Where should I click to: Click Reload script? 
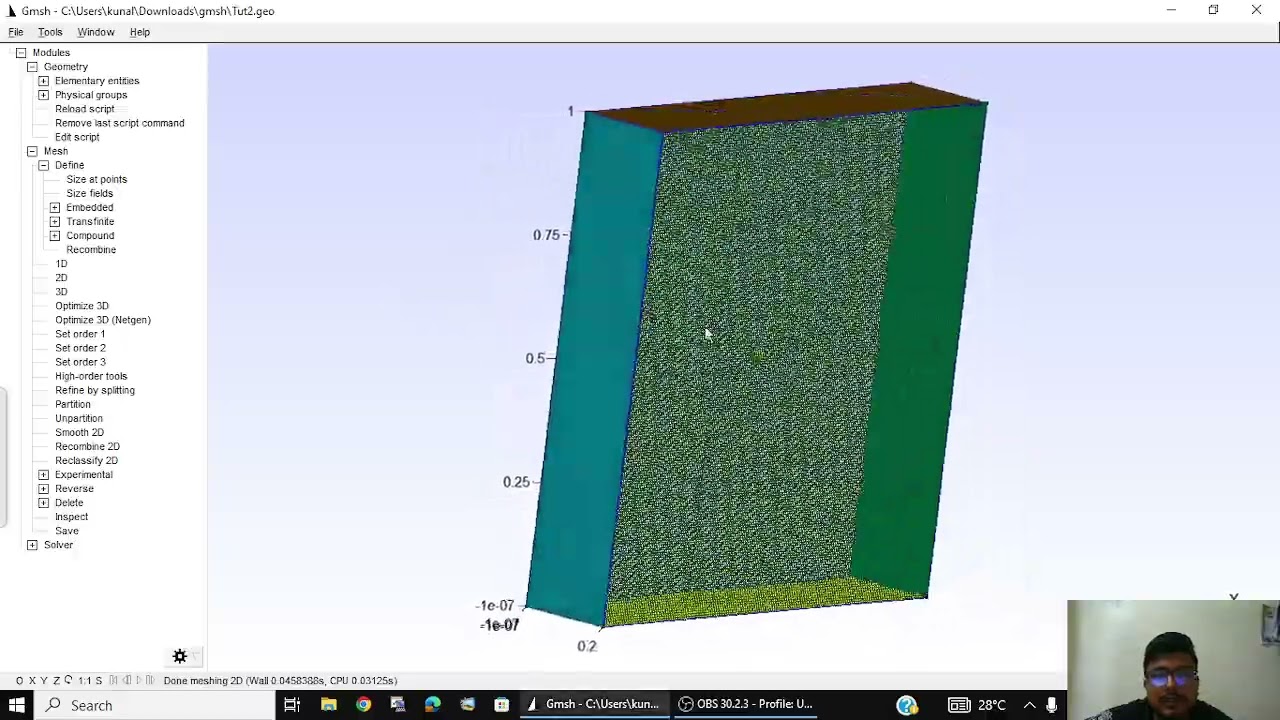[x=85, y=109]
